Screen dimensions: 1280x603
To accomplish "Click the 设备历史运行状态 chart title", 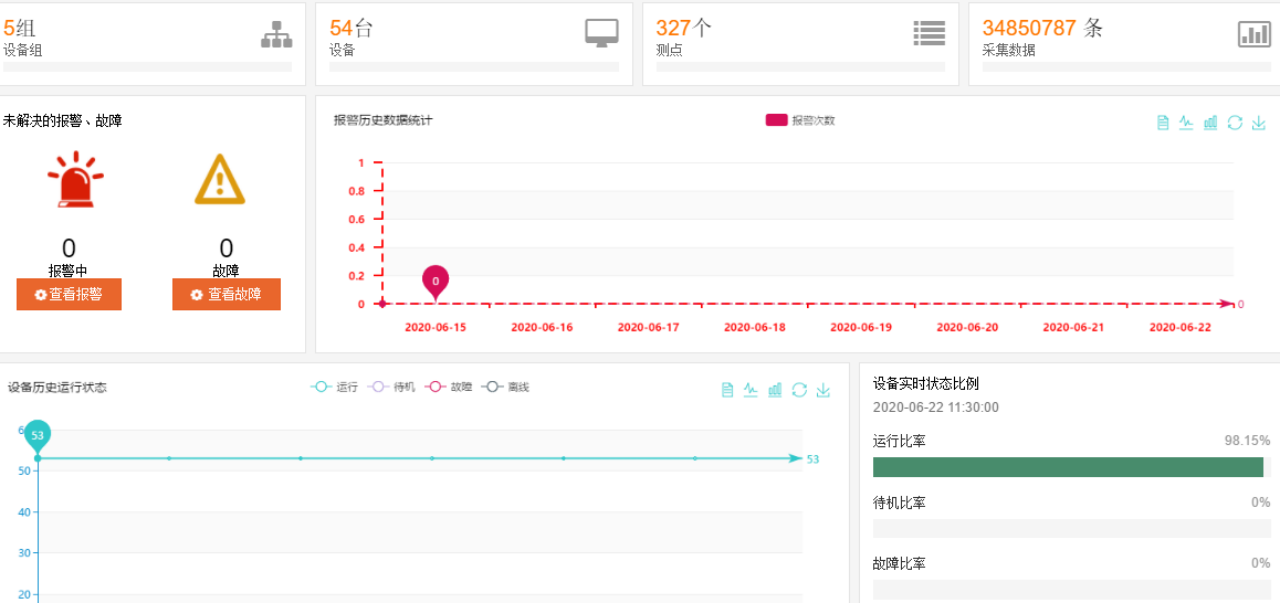I will [x=57, y=387].
